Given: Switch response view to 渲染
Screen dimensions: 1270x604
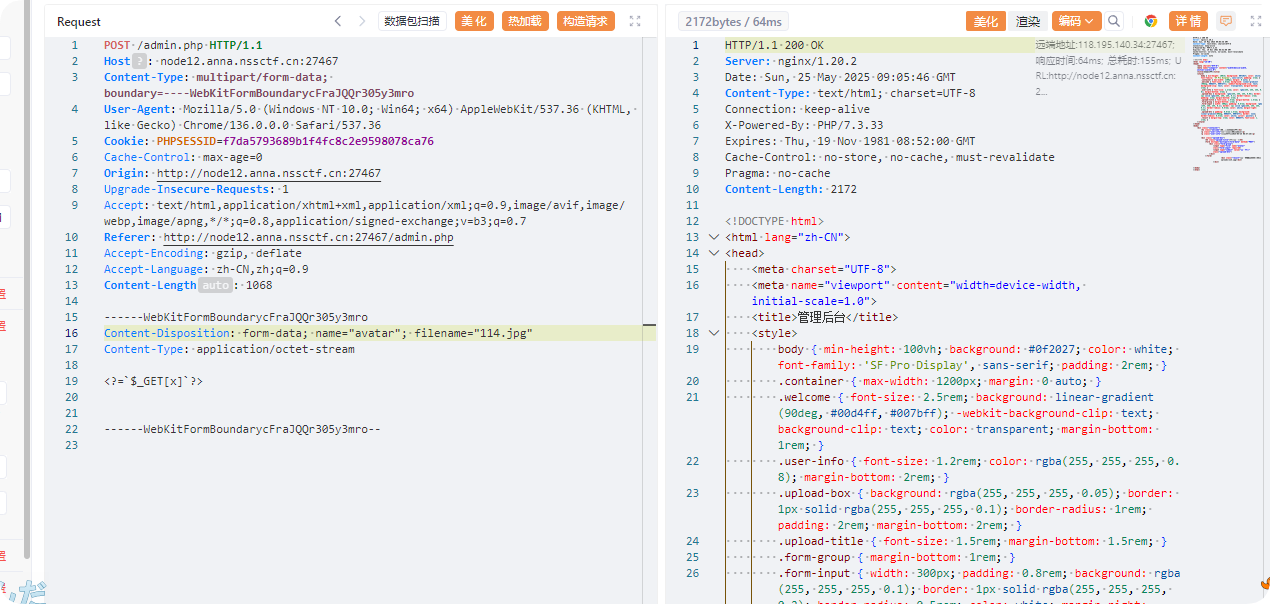Looking at the screenshot, I should pyautogui.click(x=1028, y=21).
